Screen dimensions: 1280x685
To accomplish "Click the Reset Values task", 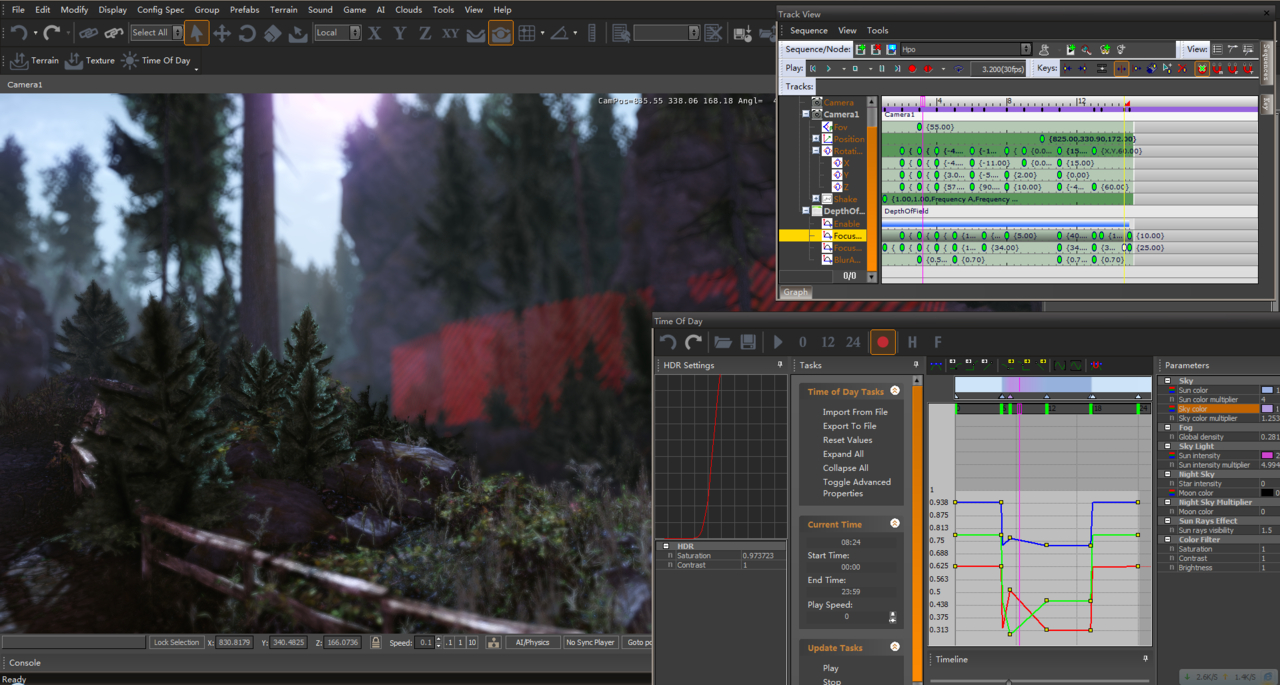I will point(847,440).
